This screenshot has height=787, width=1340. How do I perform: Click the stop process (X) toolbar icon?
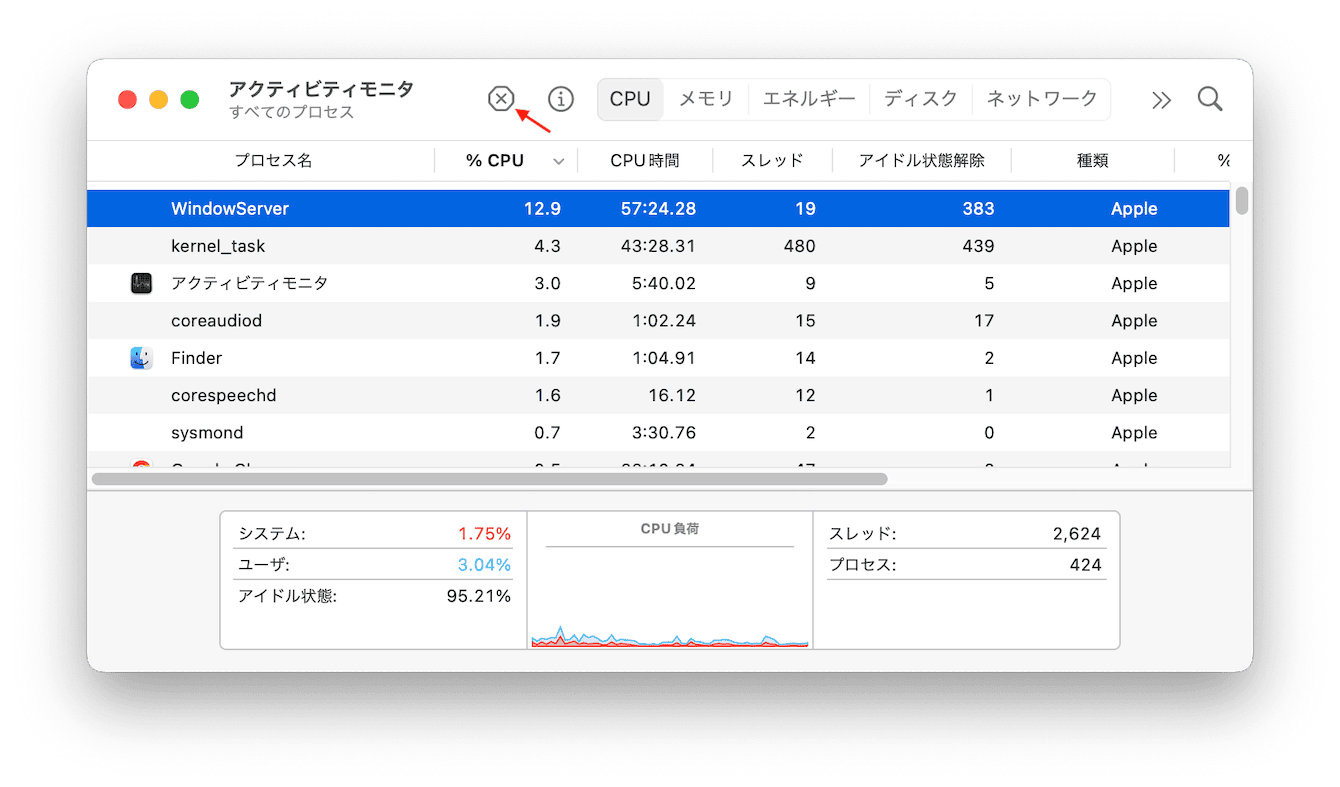point(501,99)
